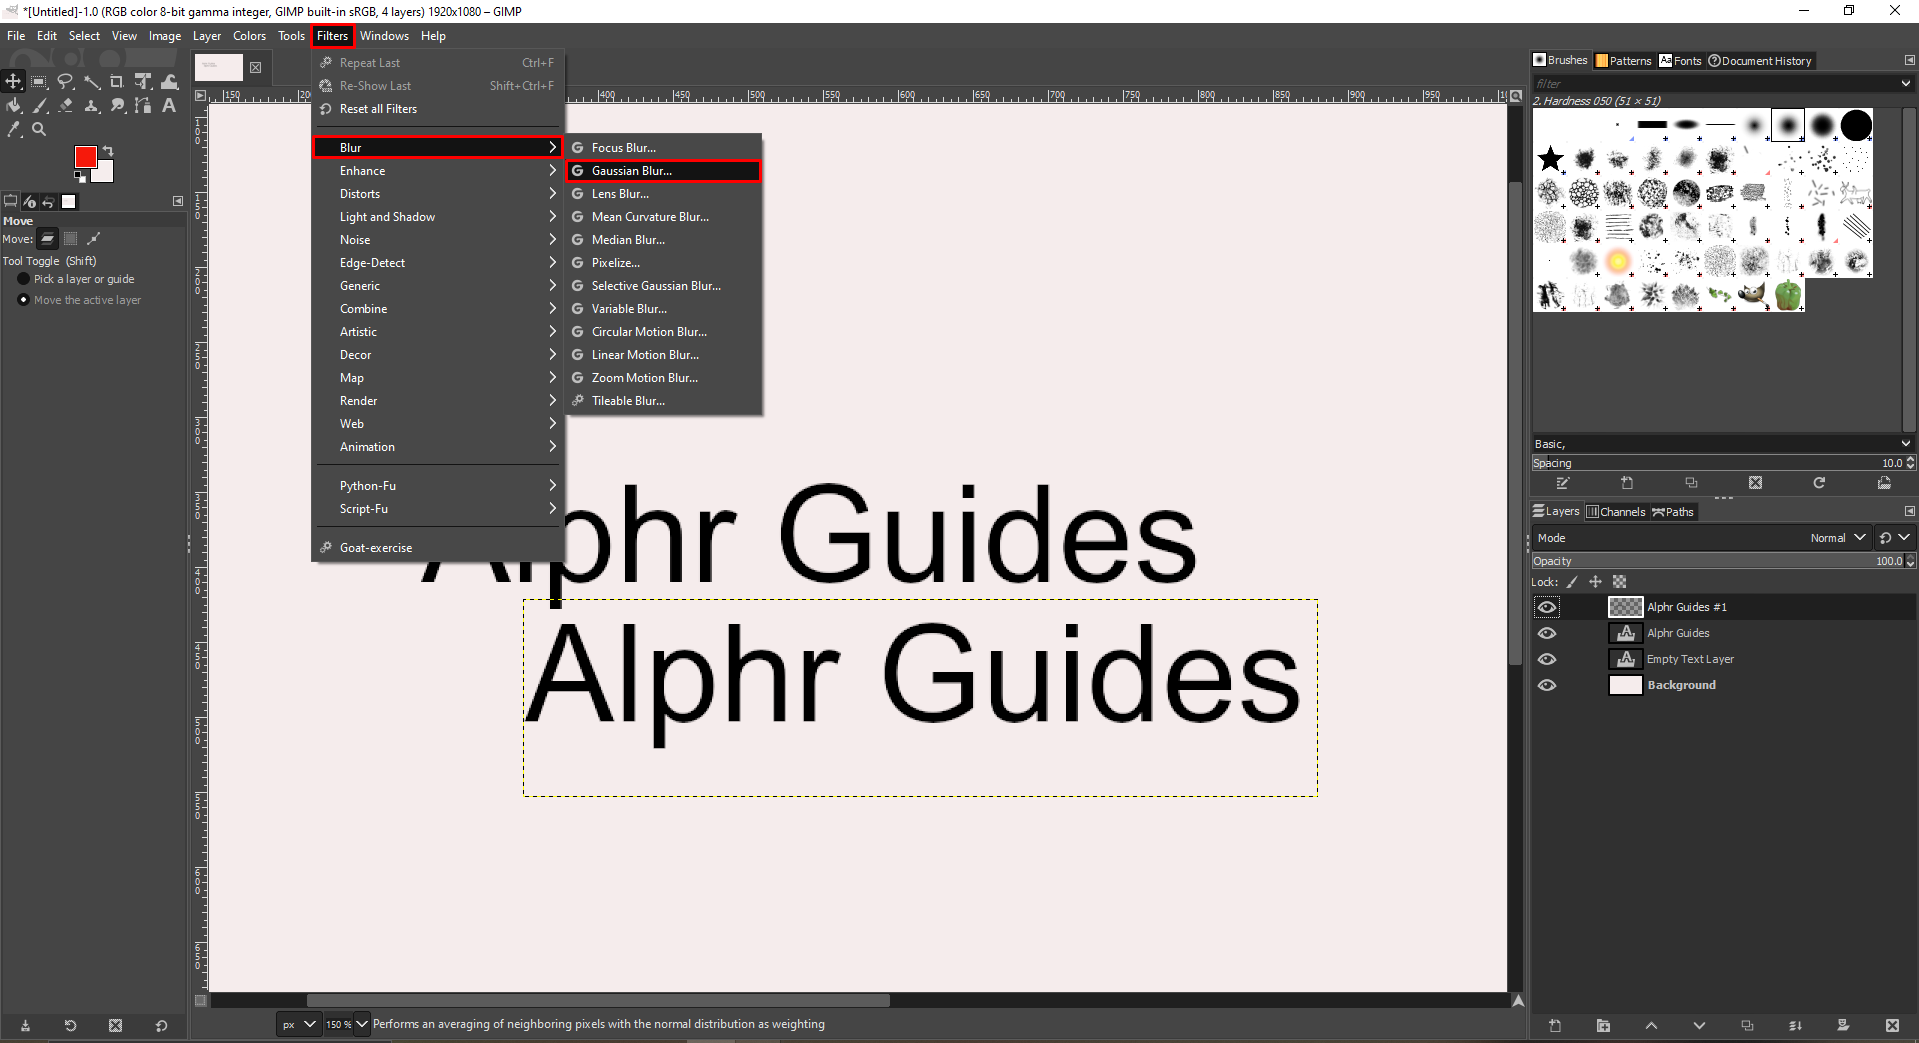Open the brush tag Basic dropdown

(1722, 444)
